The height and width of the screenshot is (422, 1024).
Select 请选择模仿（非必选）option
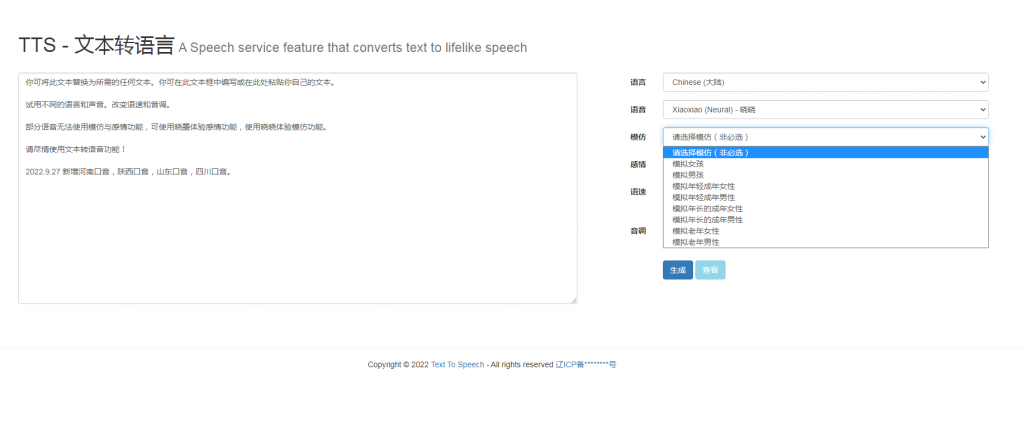(x=710, y=152)
